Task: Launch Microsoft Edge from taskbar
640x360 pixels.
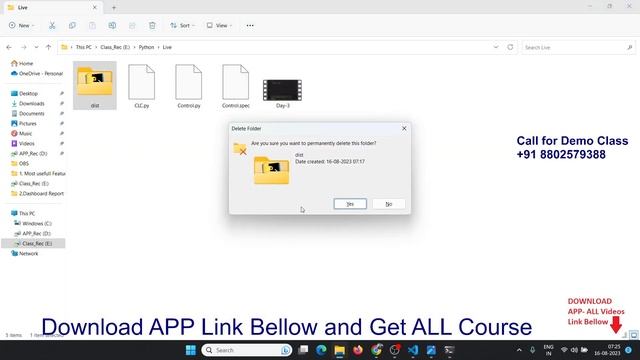Action: [321, 350]
